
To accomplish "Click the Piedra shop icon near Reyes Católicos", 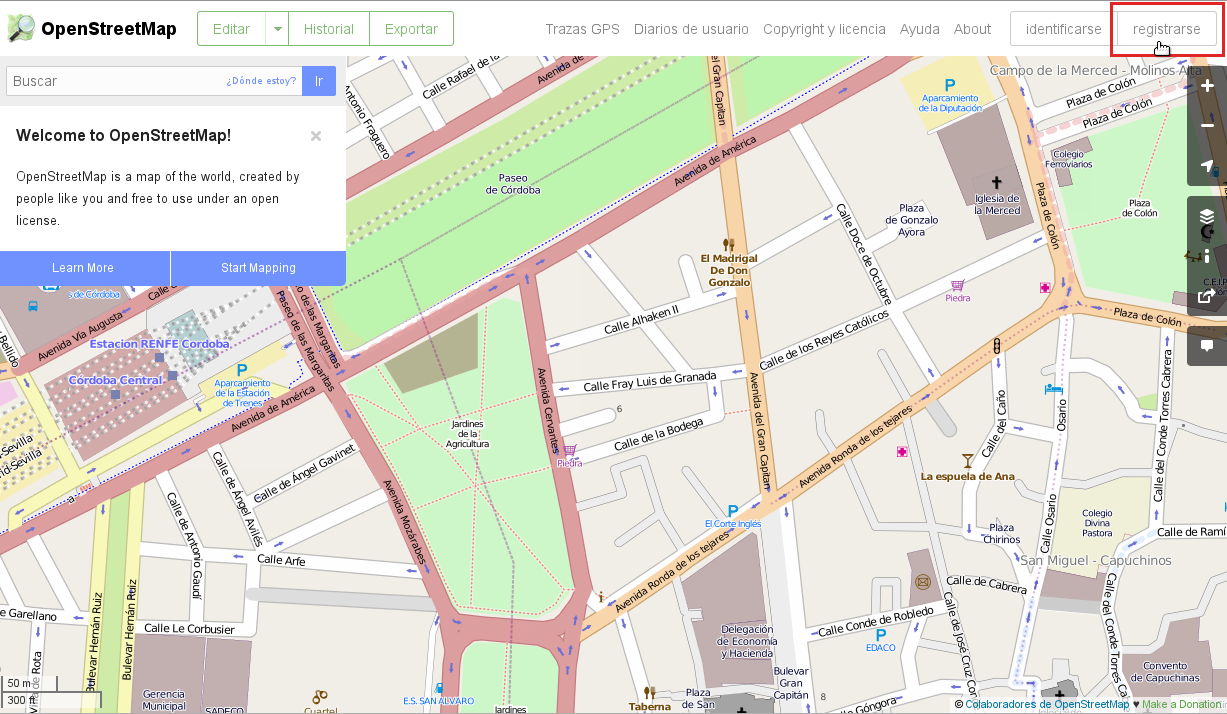I will coord(958,285).
